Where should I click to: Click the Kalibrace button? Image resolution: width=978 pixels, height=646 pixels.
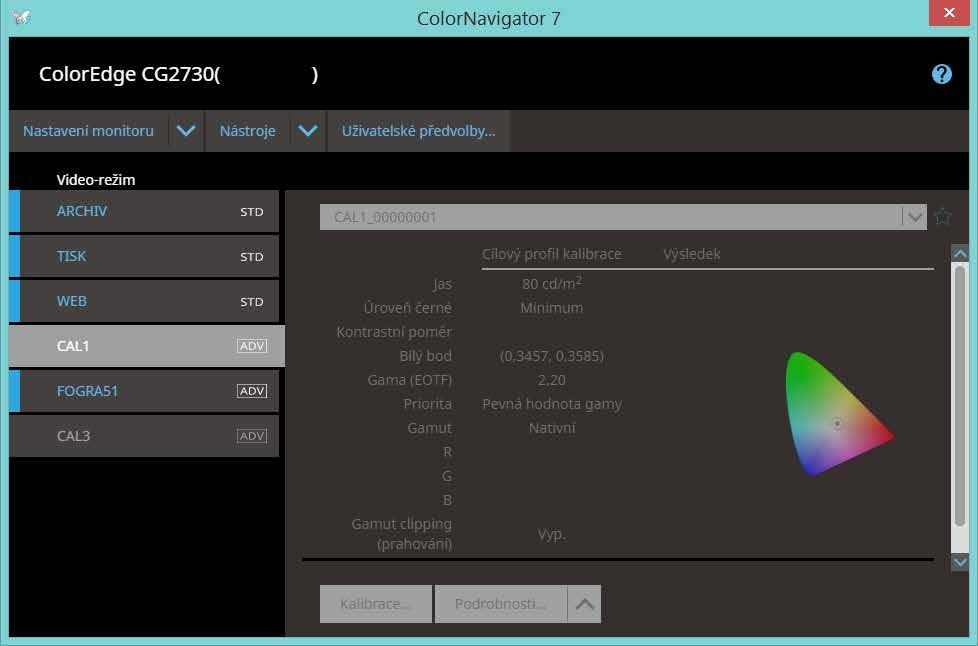[375, 604]
